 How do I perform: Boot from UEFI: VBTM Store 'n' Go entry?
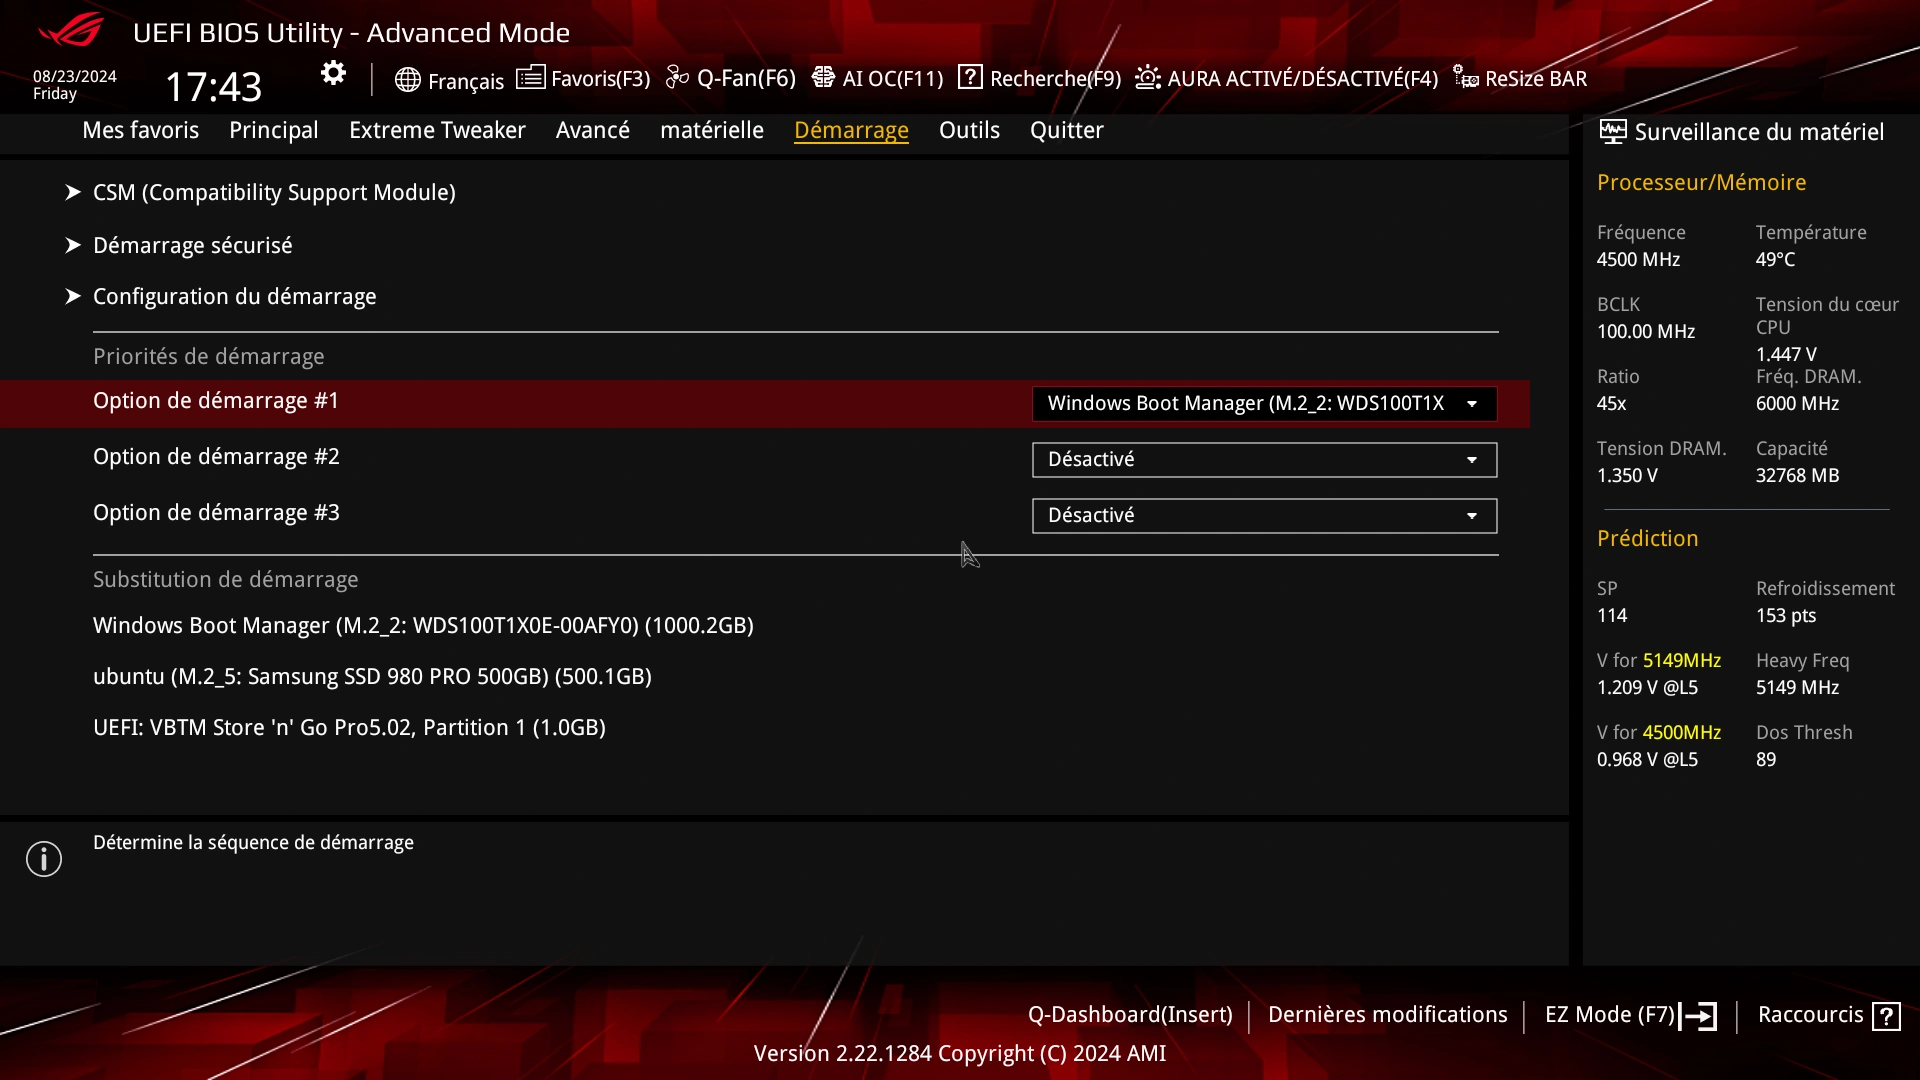[x=349, y=728]
